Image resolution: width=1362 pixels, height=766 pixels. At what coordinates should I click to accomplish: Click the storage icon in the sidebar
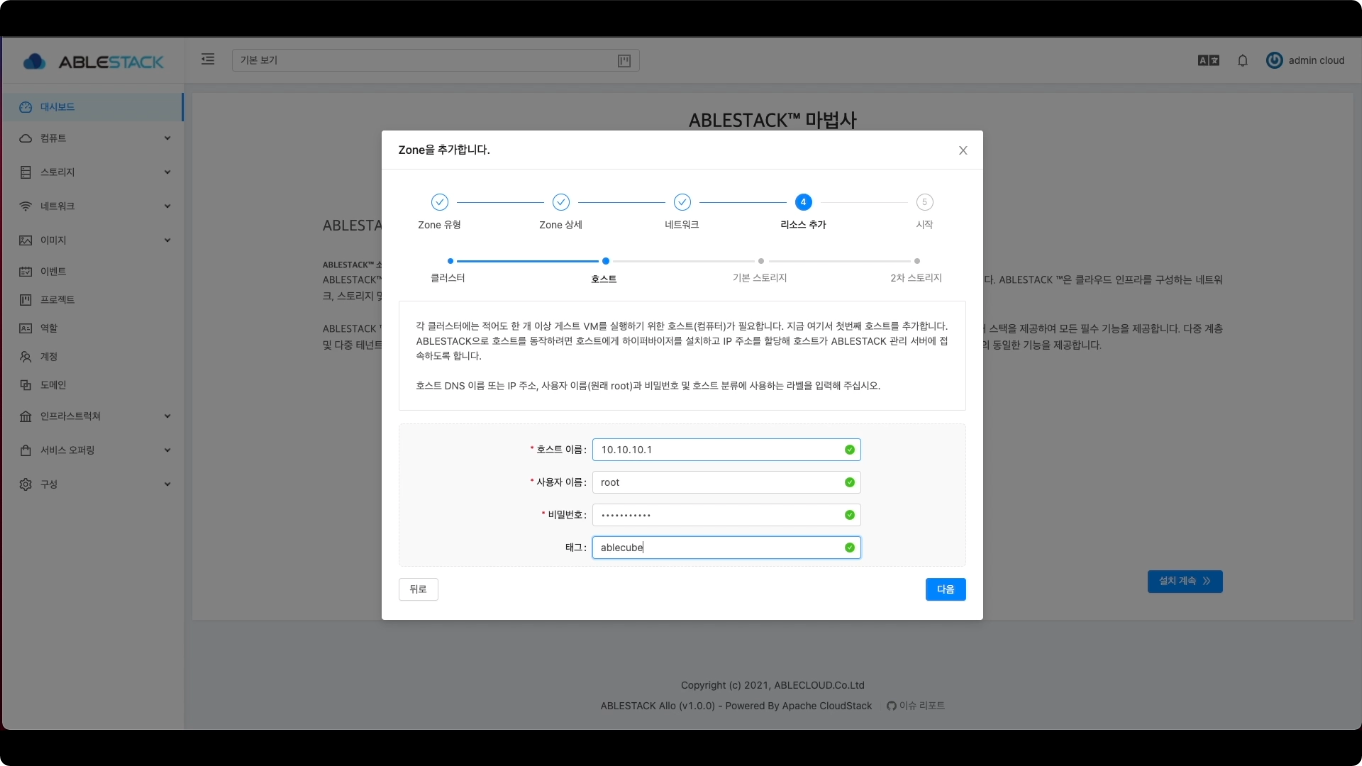pos(26,172)
